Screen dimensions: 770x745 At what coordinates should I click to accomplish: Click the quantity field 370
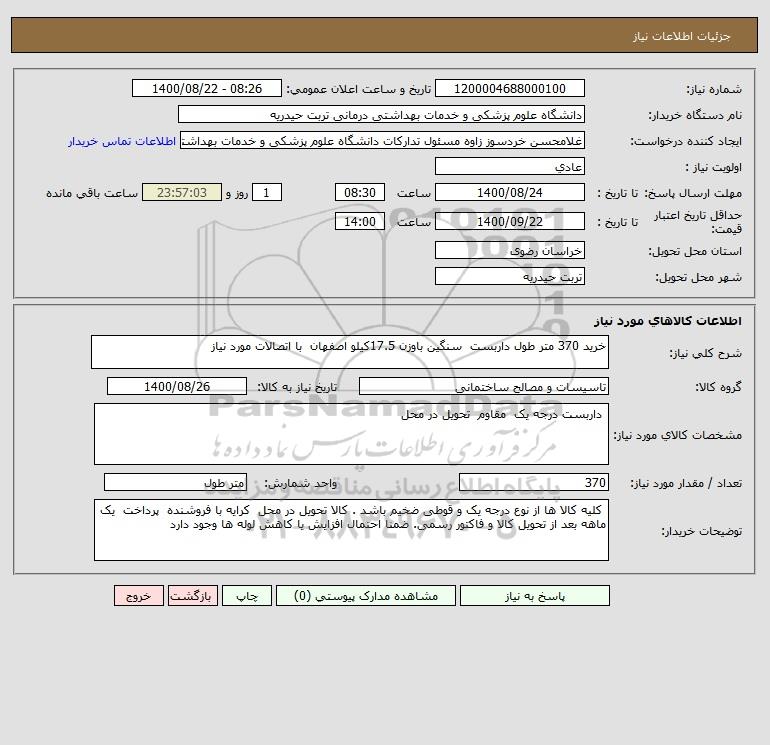tap(534, 482)
